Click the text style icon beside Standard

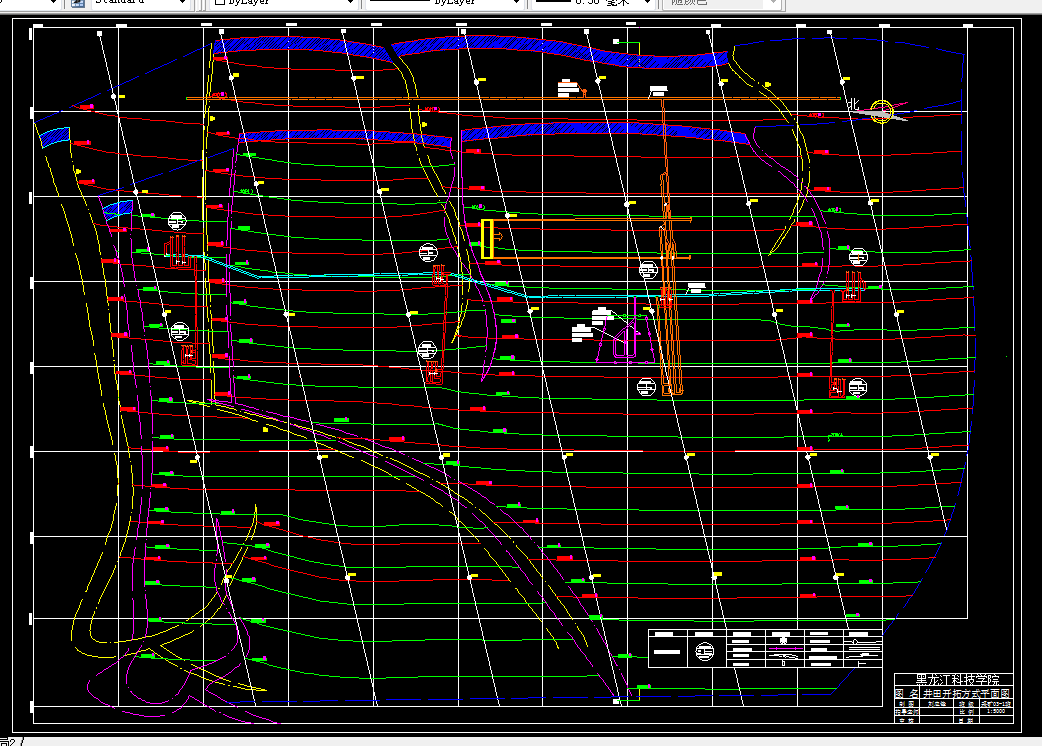(78, 3)
